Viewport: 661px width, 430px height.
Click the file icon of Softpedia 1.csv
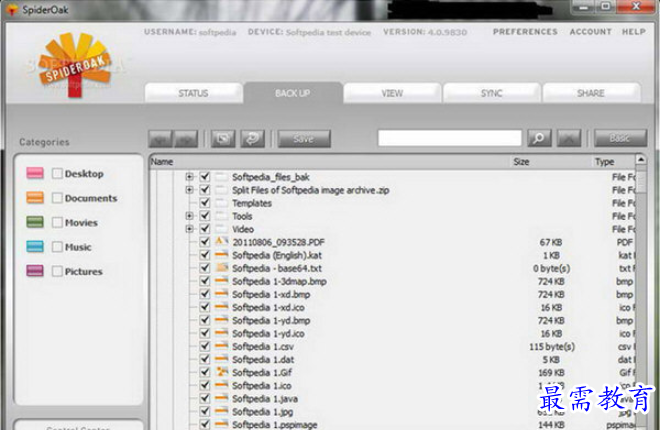click(222, 346)
